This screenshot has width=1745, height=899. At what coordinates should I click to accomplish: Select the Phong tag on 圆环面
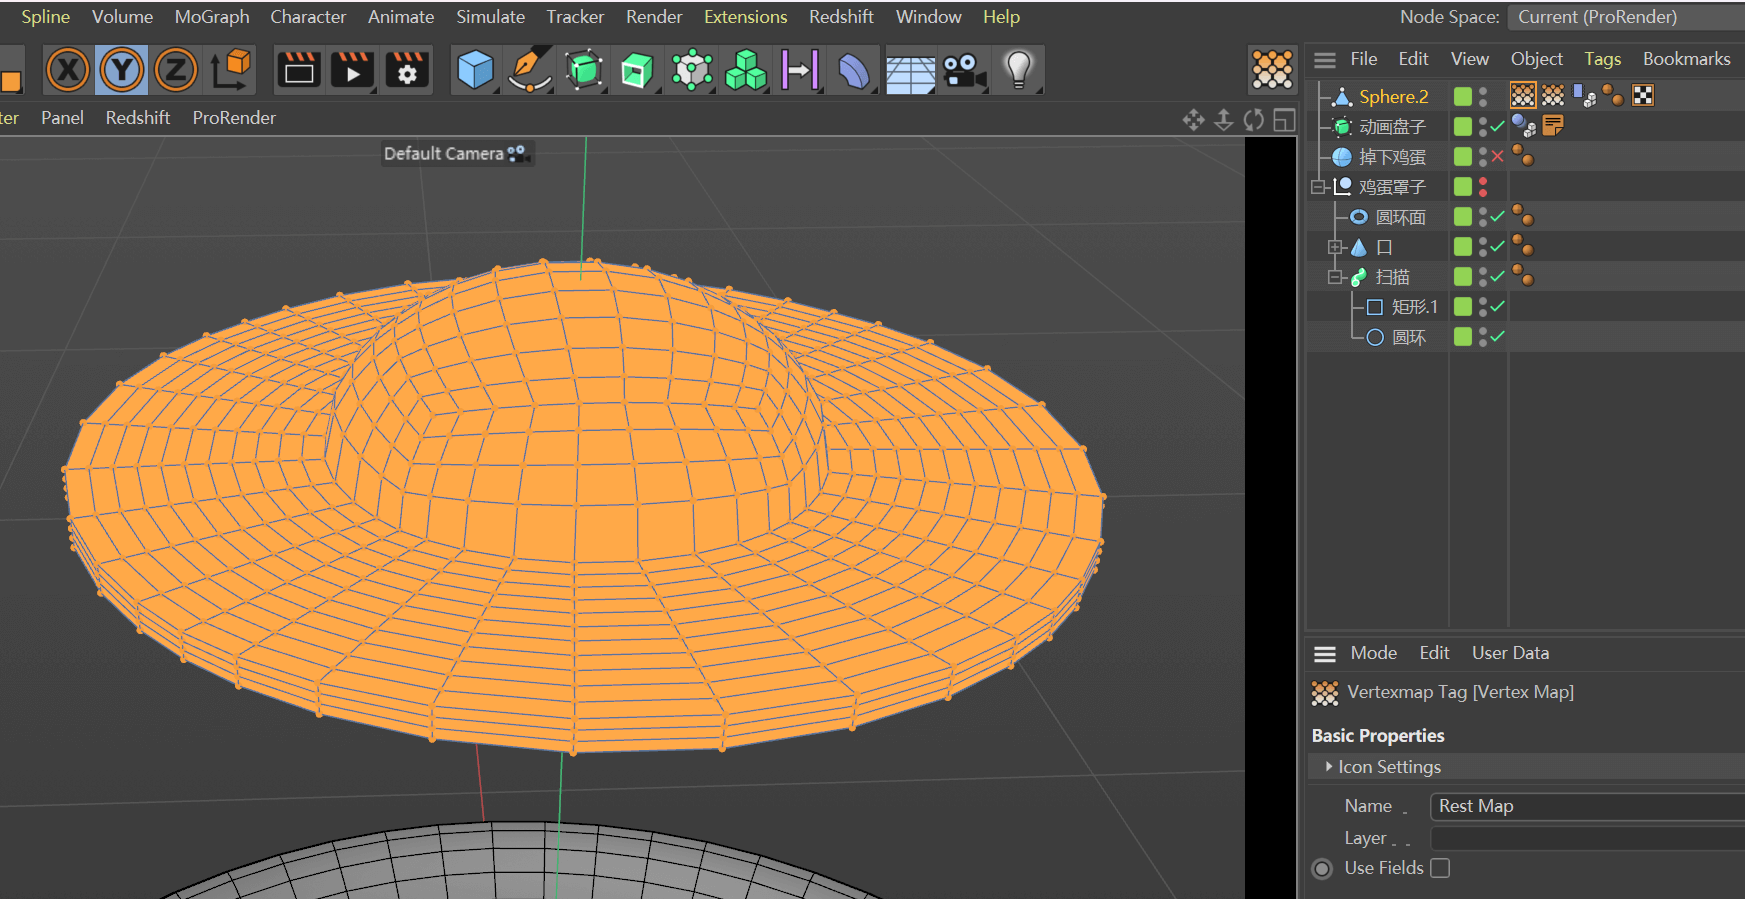pos(1523,215)
